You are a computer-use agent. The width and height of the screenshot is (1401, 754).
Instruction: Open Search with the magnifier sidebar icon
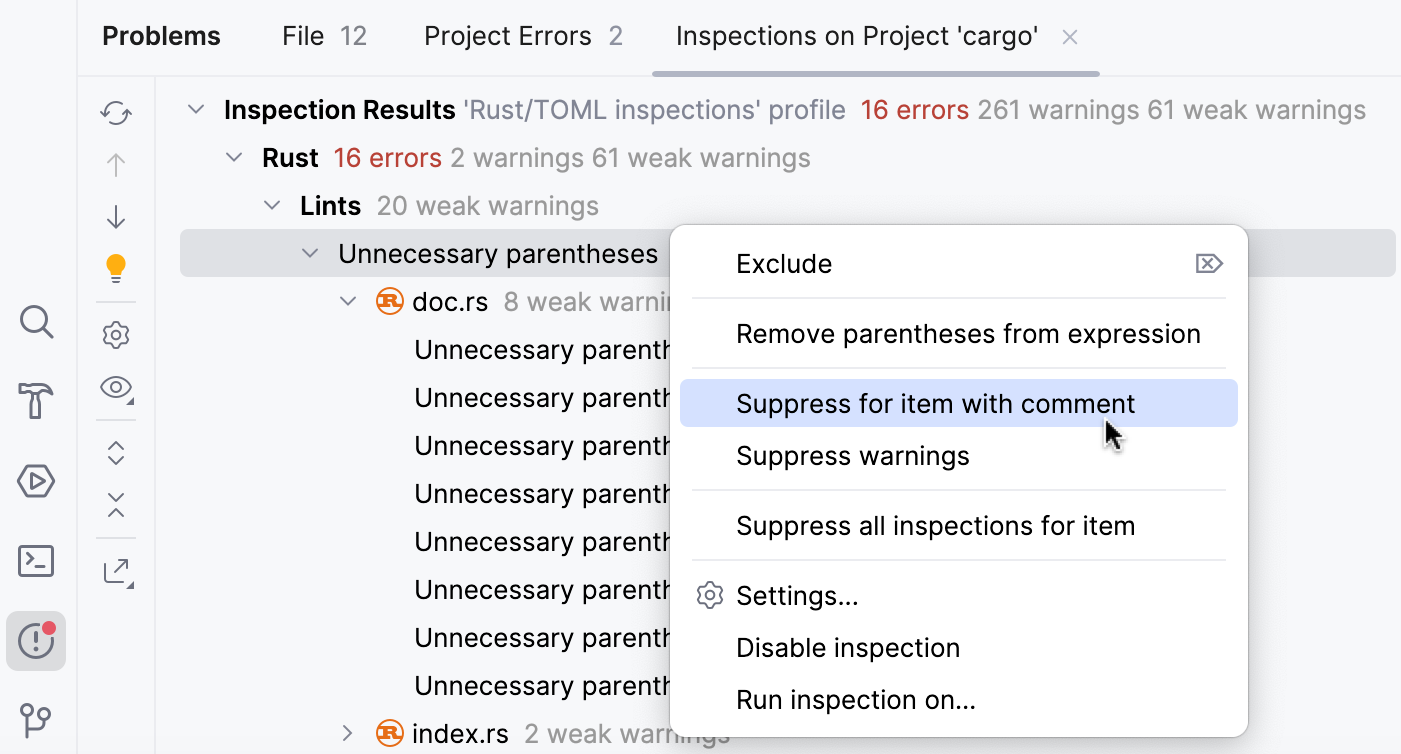36,322
